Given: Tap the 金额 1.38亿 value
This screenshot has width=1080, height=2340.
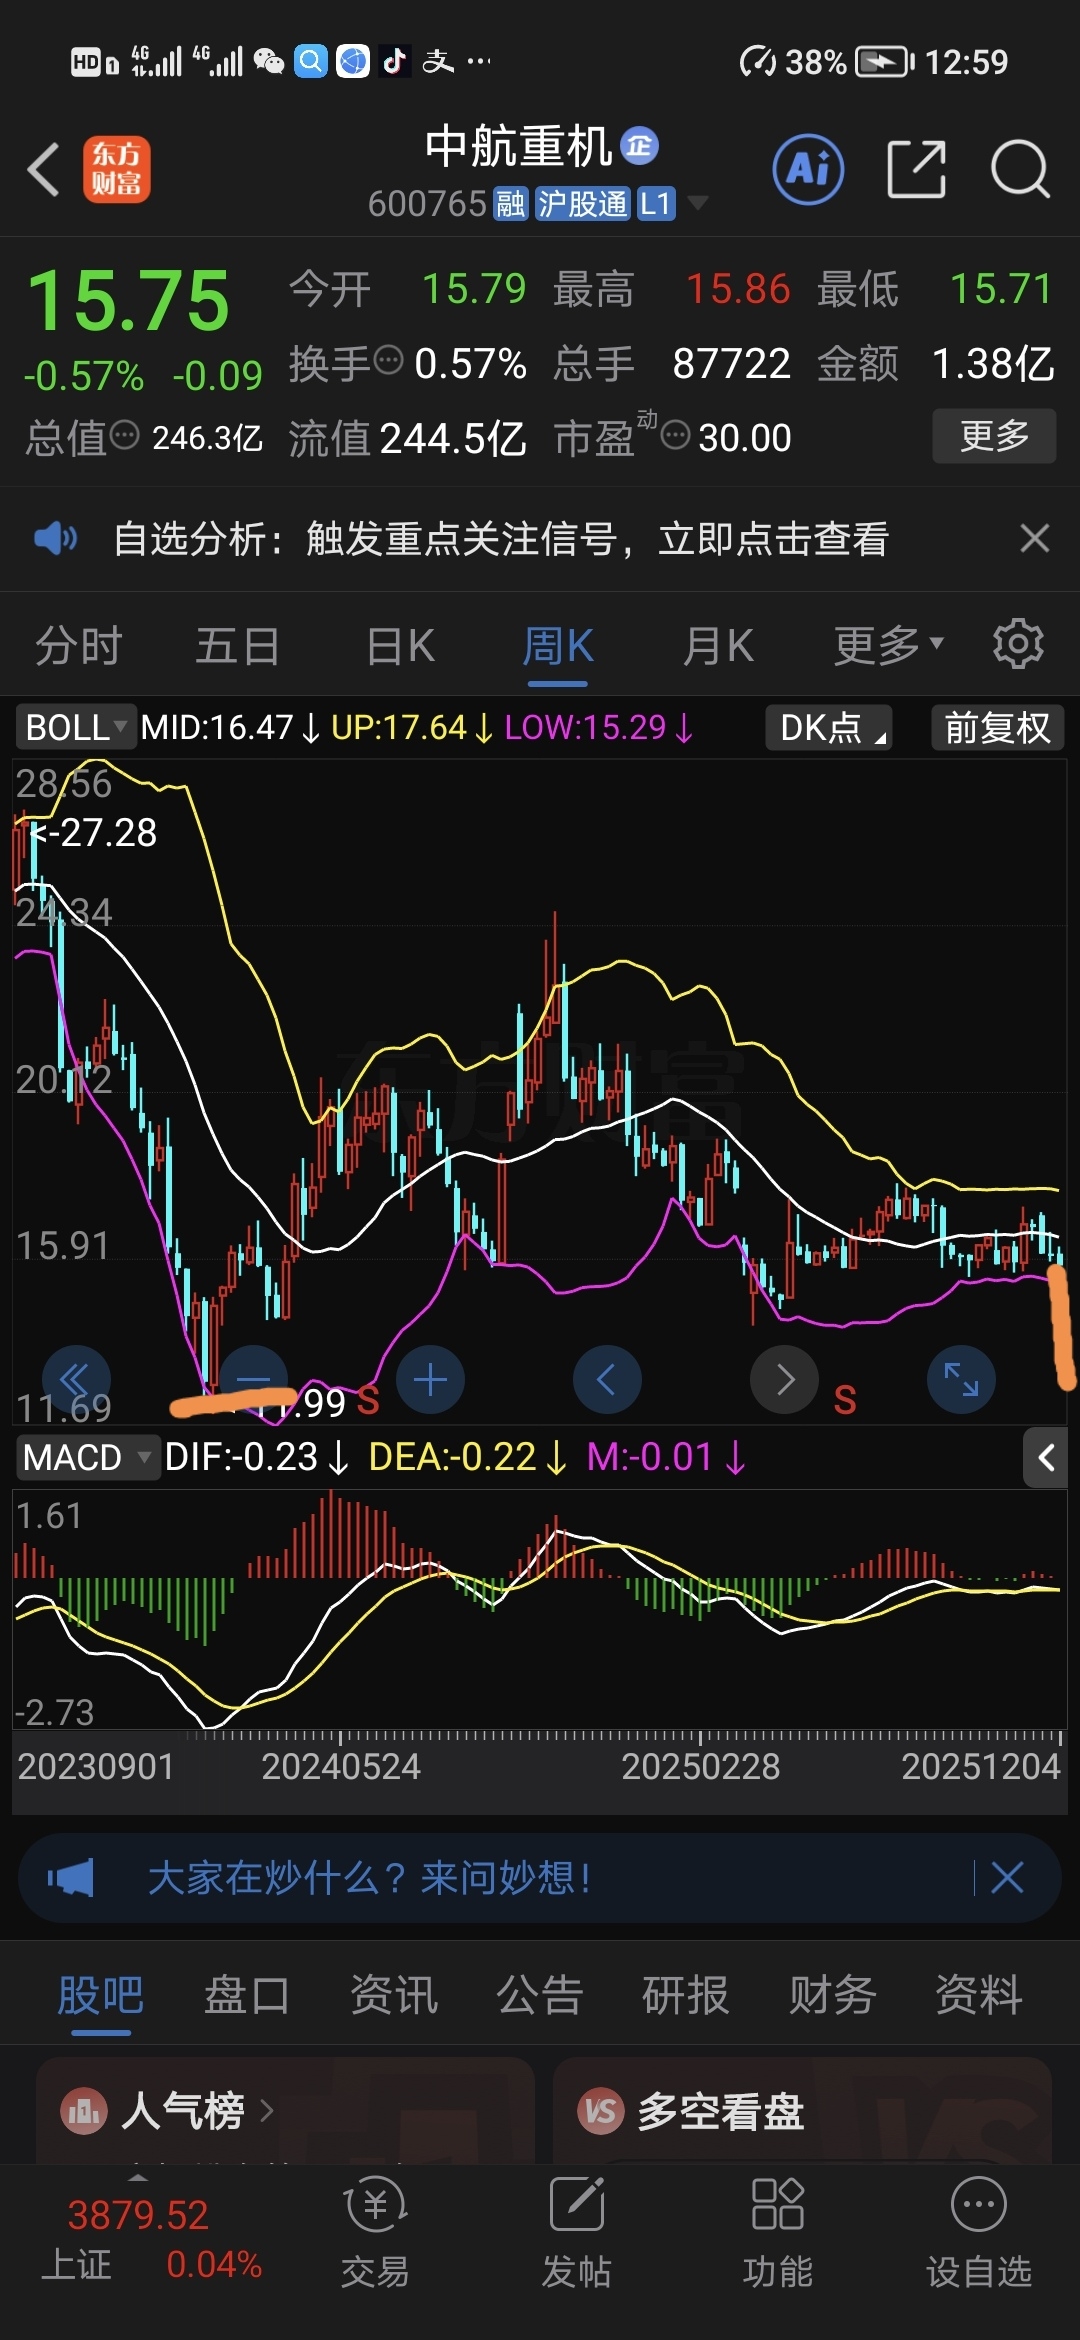Looking at the screenshot, I should (992, 363).
